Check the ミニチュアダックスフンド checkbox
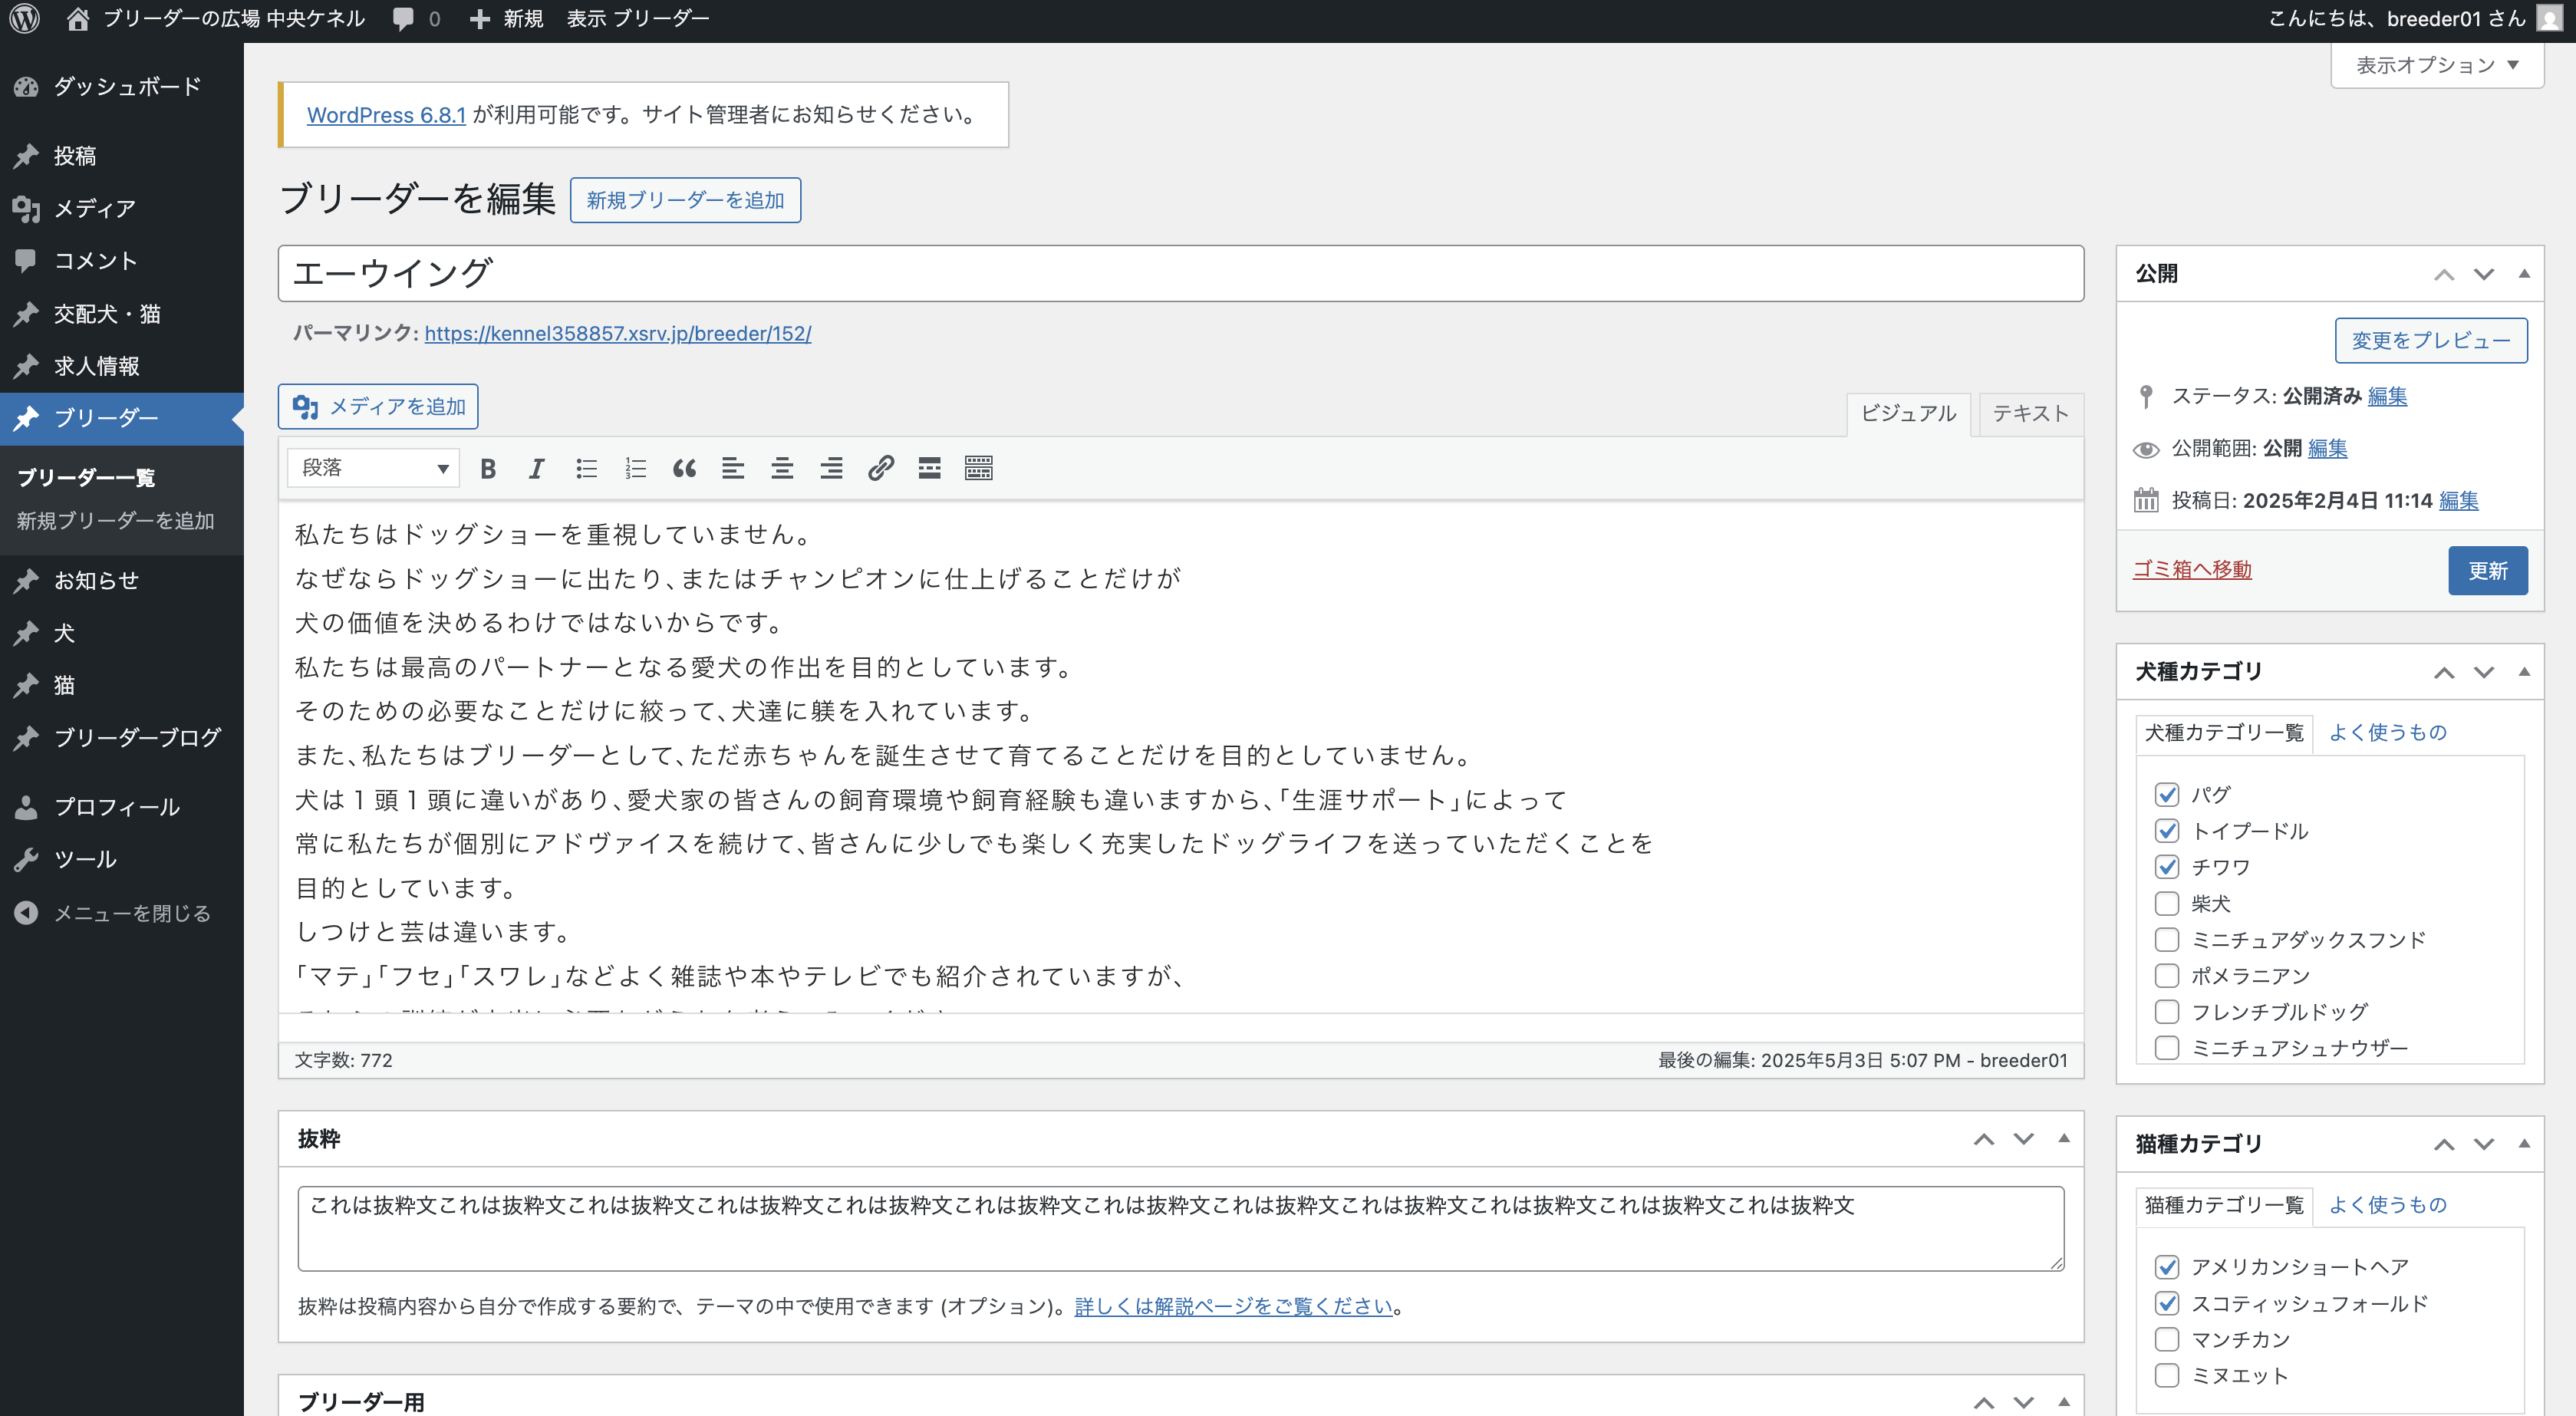The width and height of the screenshot is (2576, 1416). click(x=2166, y=940)
